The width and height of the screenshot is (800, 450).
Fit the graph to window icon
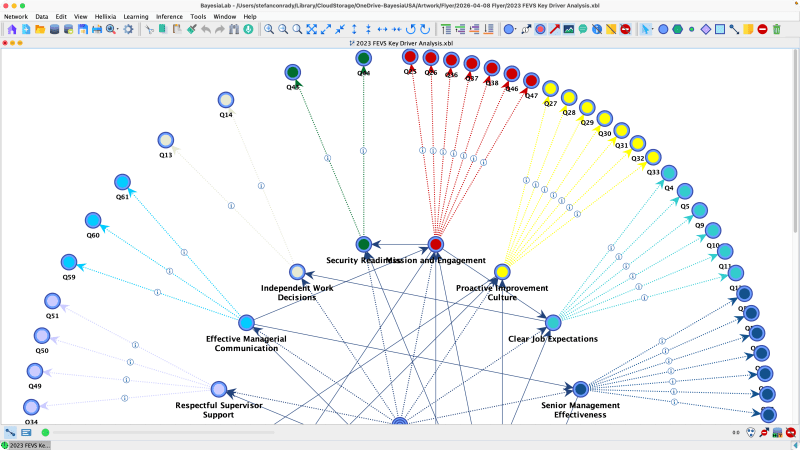pos(312,30)
